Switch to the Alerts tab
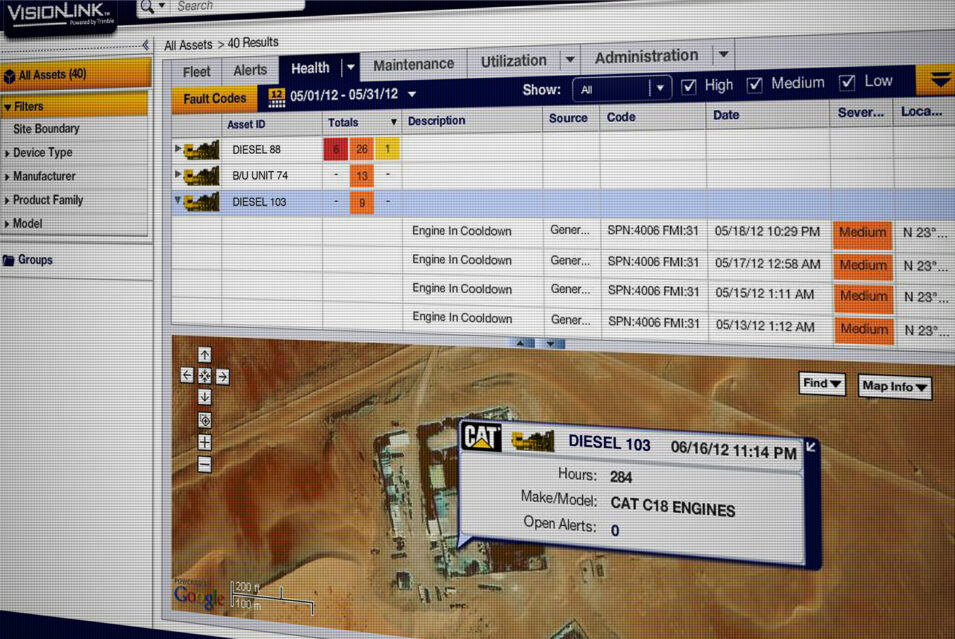Screen dimensions: 955x639 click(250, 70)
